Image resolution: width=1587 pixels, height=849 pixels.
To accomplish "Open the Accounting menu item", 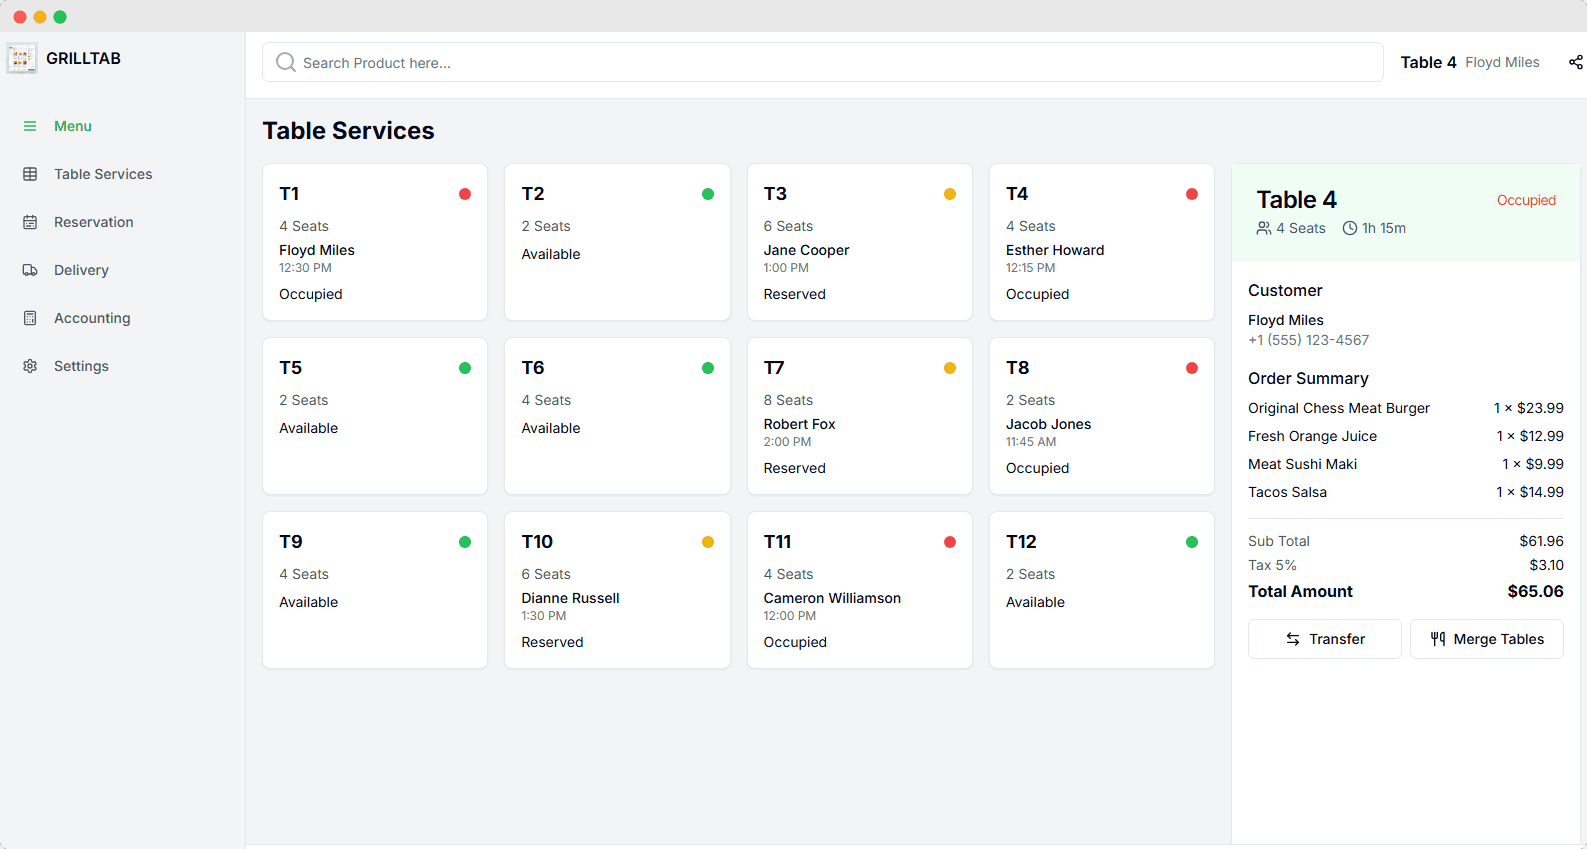I will tap(92, 318).
